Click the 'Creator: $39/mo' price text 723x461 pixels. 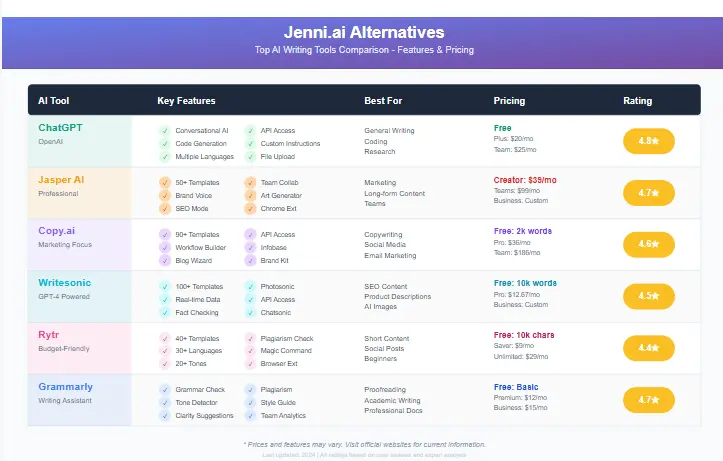(x=525, y=180)
